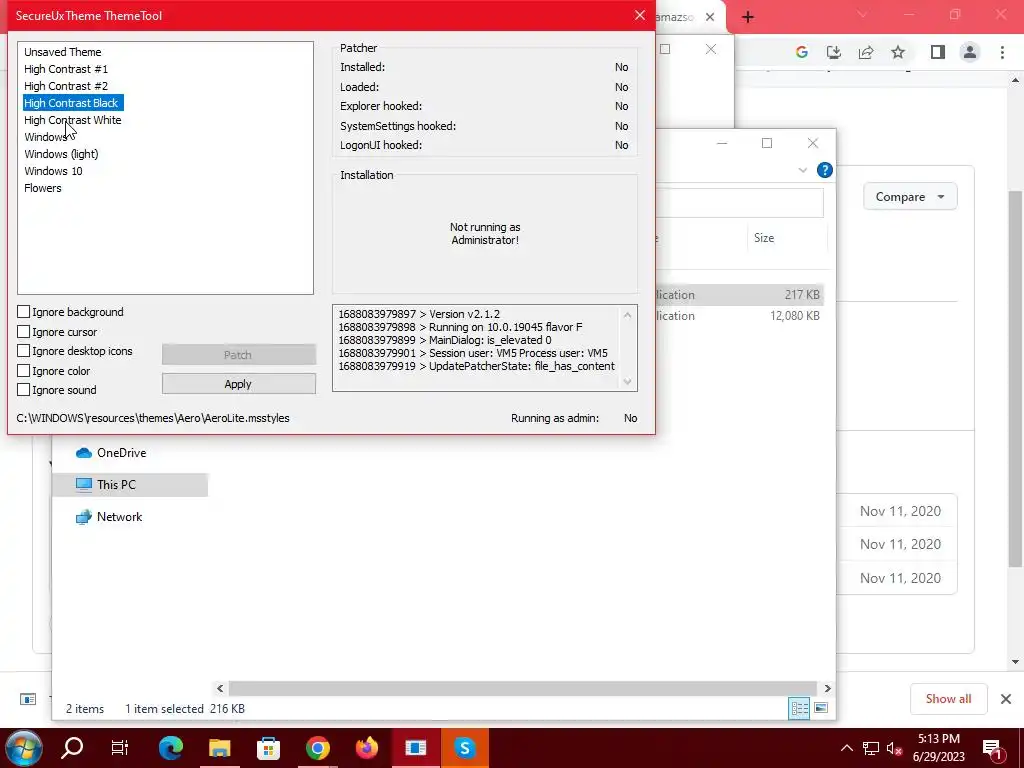Apply the selected theme
The image size is (1024, 768).
pyautogui.click(x=238, y=384)
